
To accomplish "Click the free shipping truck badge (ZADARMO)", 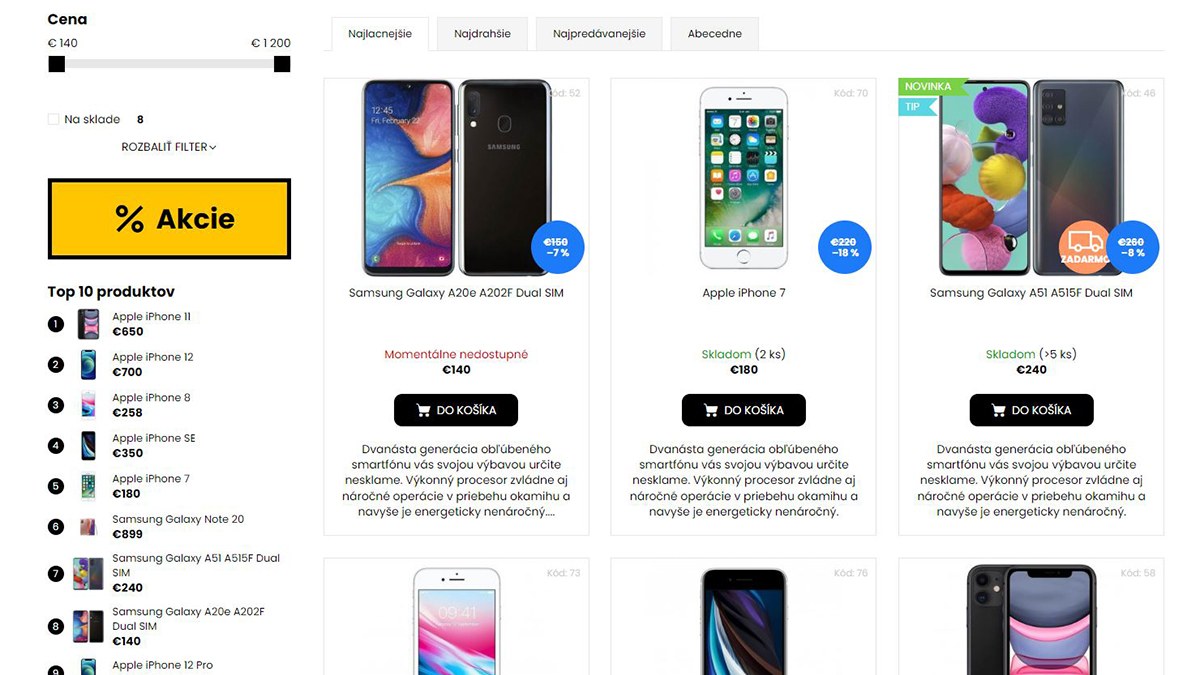I will tap(1084, 246).
